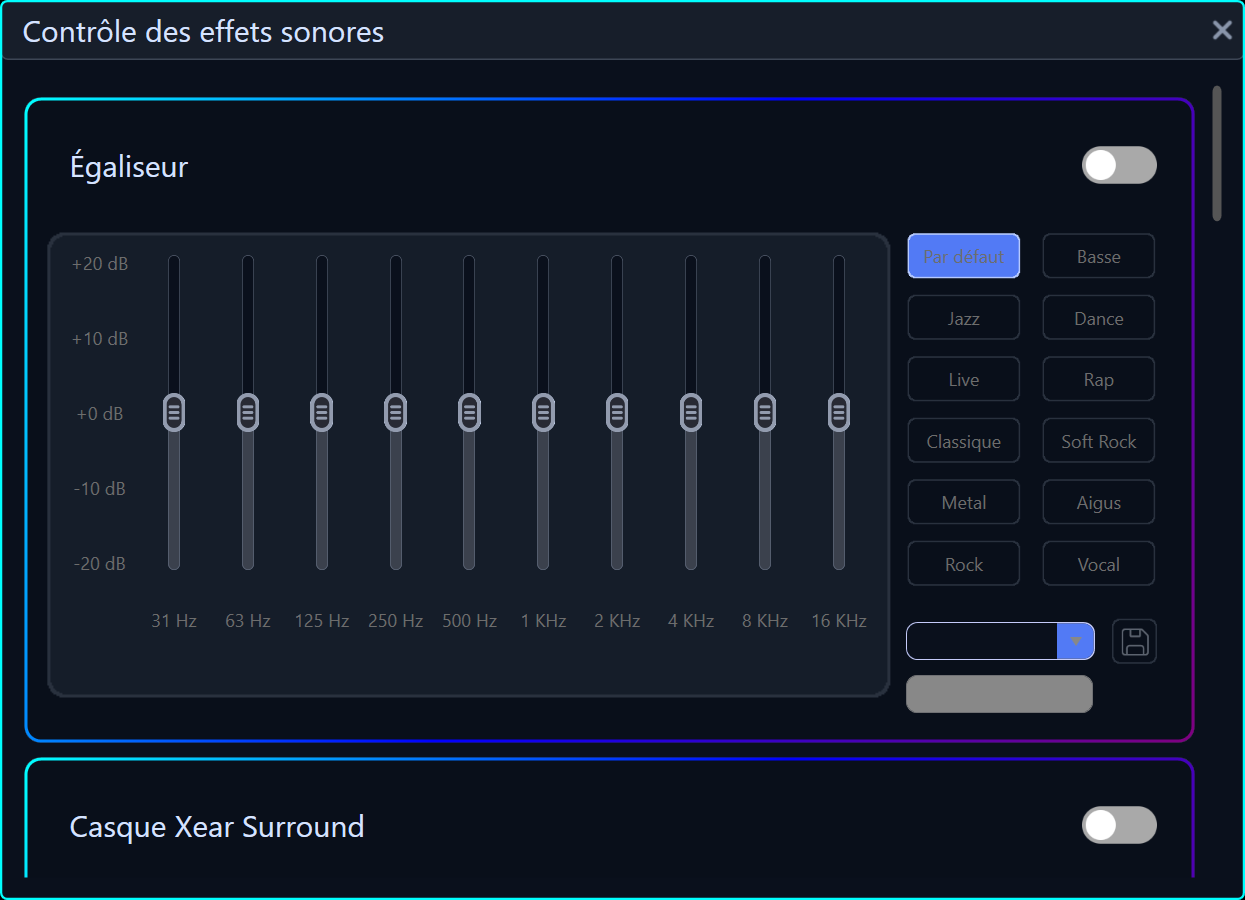
Task: Select the Metal preset
Action: click(x=963, y=502)
